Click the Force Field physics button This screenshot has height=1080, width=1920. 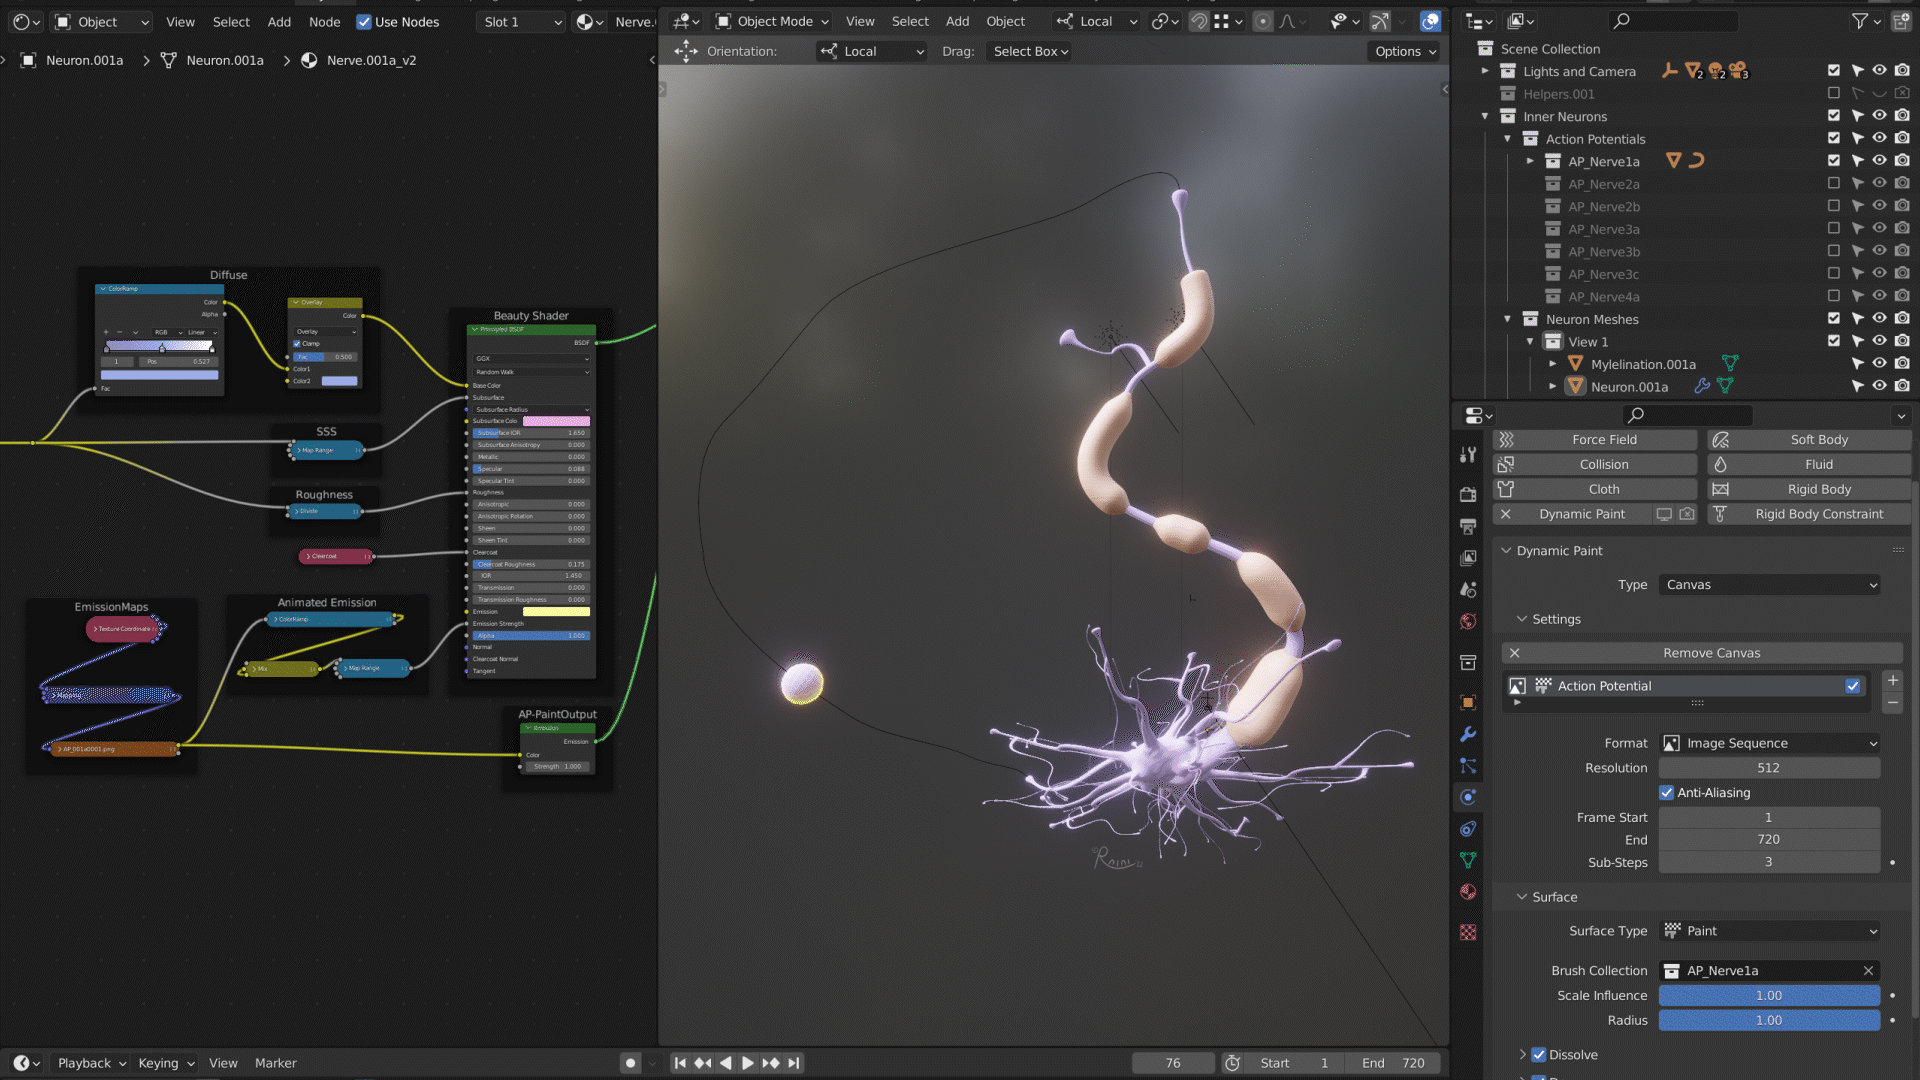pos(1595,440)
